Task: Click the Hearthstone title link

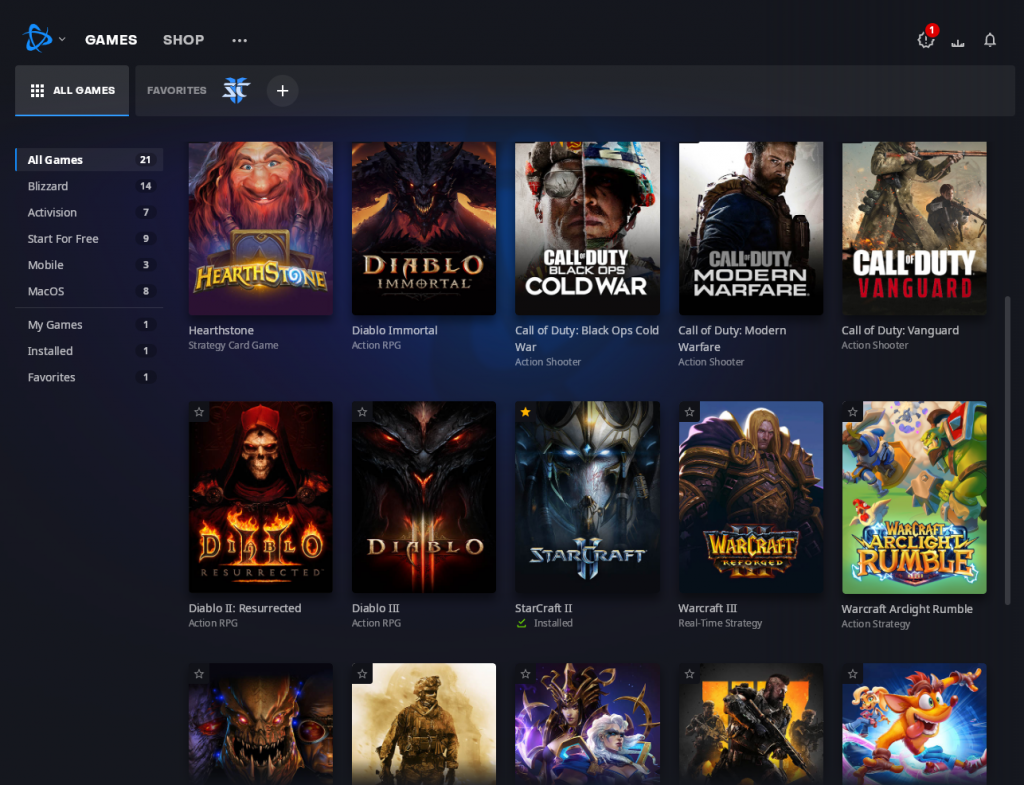Action: point(221,330)
